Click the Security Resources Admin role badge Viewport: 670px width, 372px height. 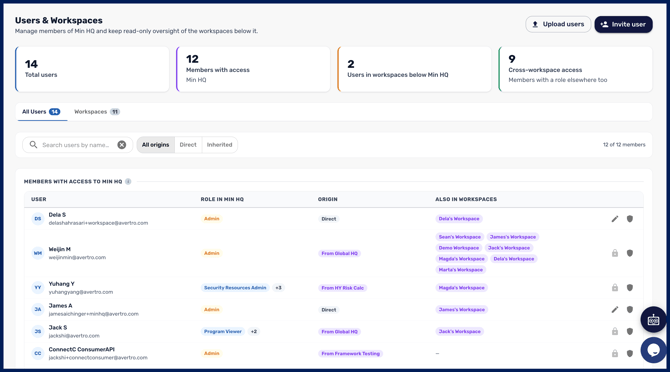(x=235, y=288)
